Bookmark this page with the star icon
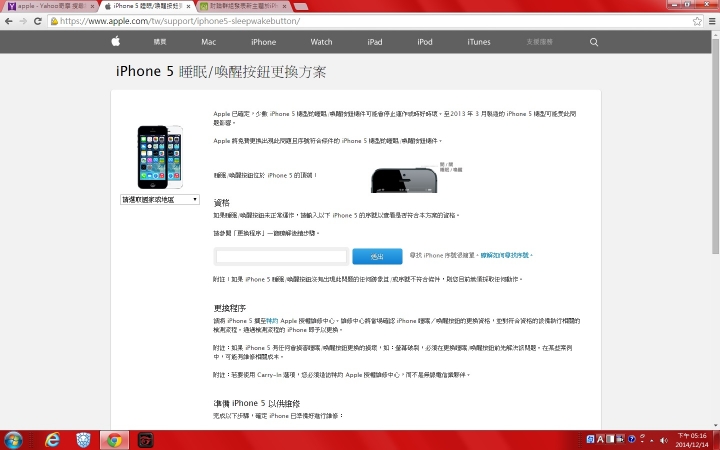The height and width of the screenshot is (450, 720). coord(697,21)
